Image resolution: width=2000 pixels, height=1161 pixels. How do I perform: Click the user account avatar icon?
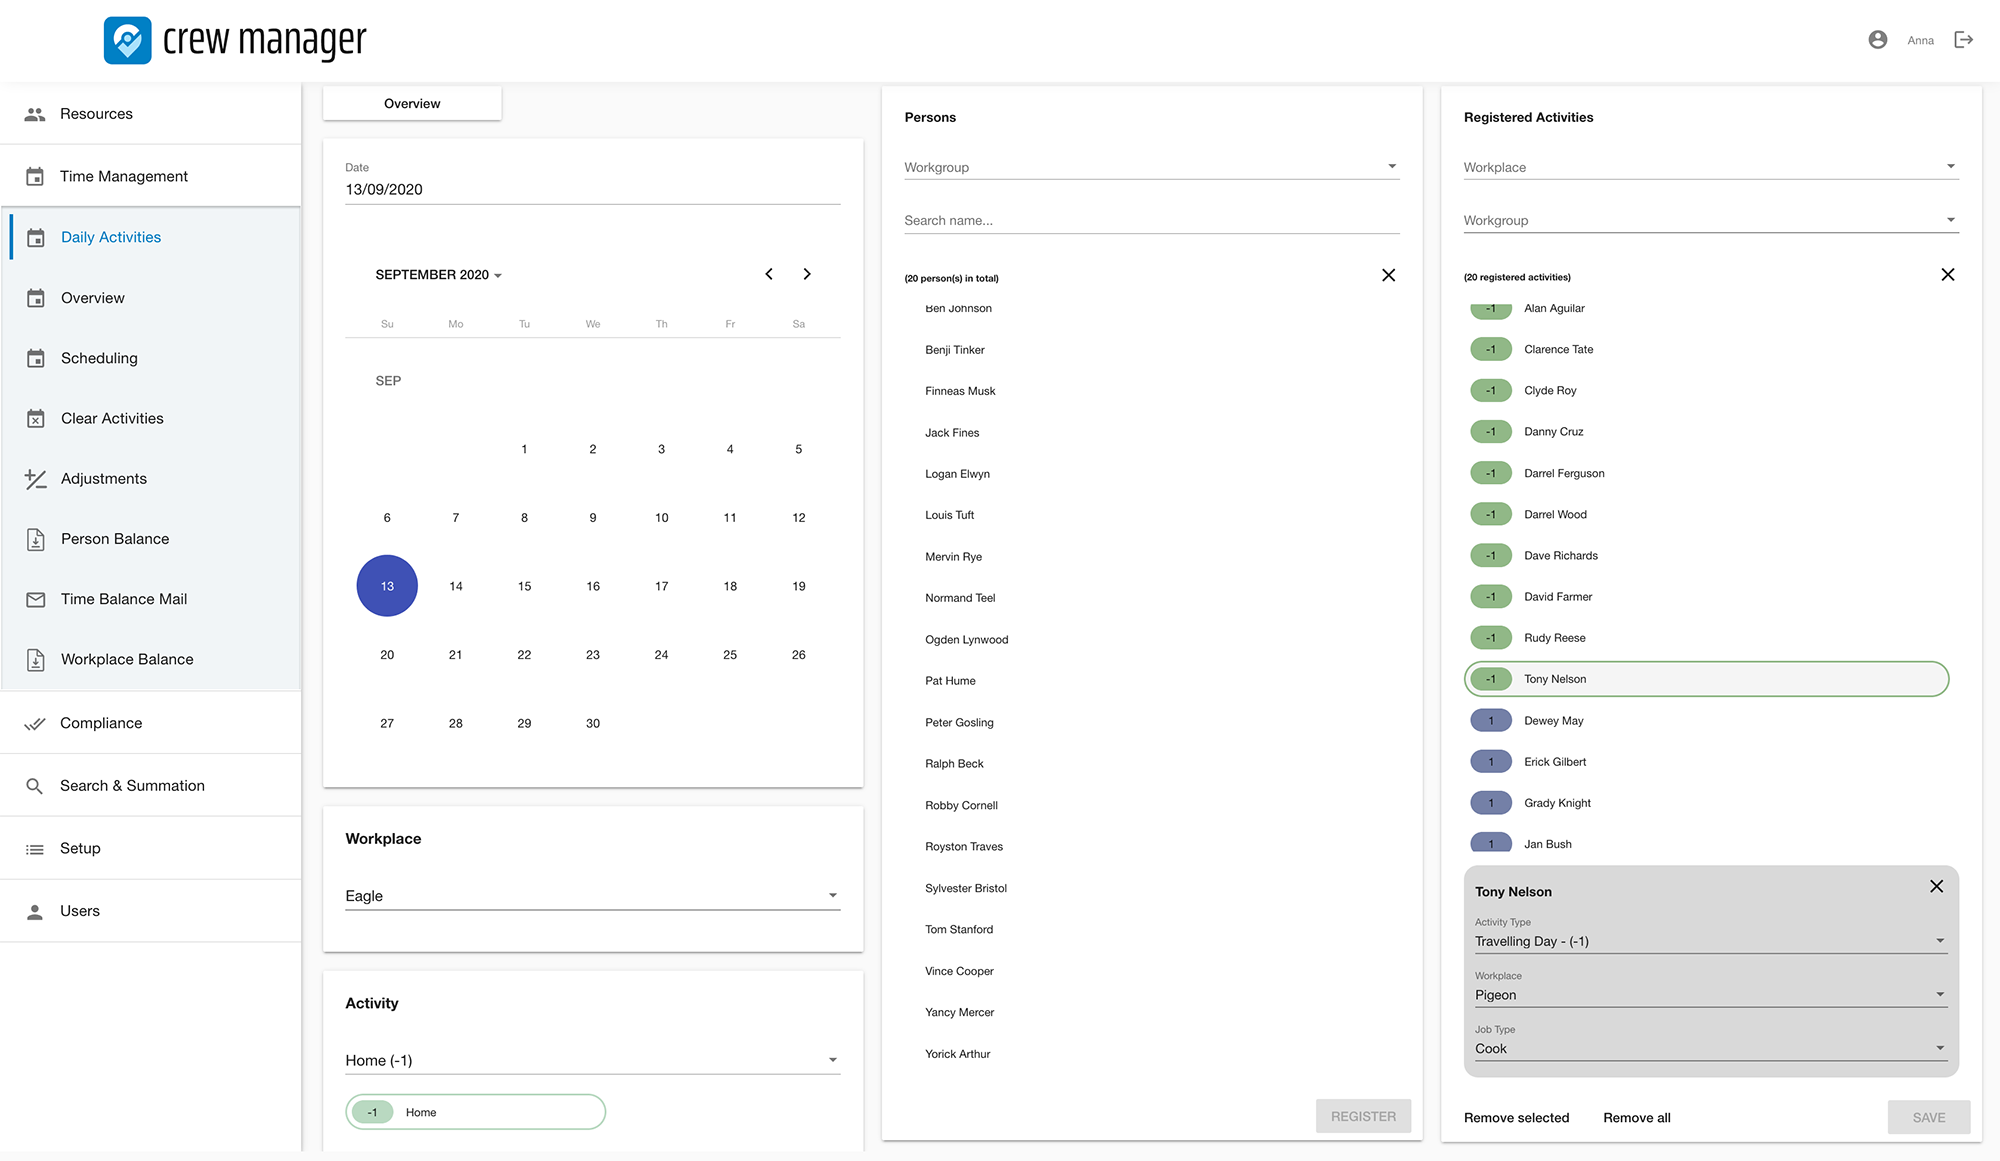click(1877, 40)
